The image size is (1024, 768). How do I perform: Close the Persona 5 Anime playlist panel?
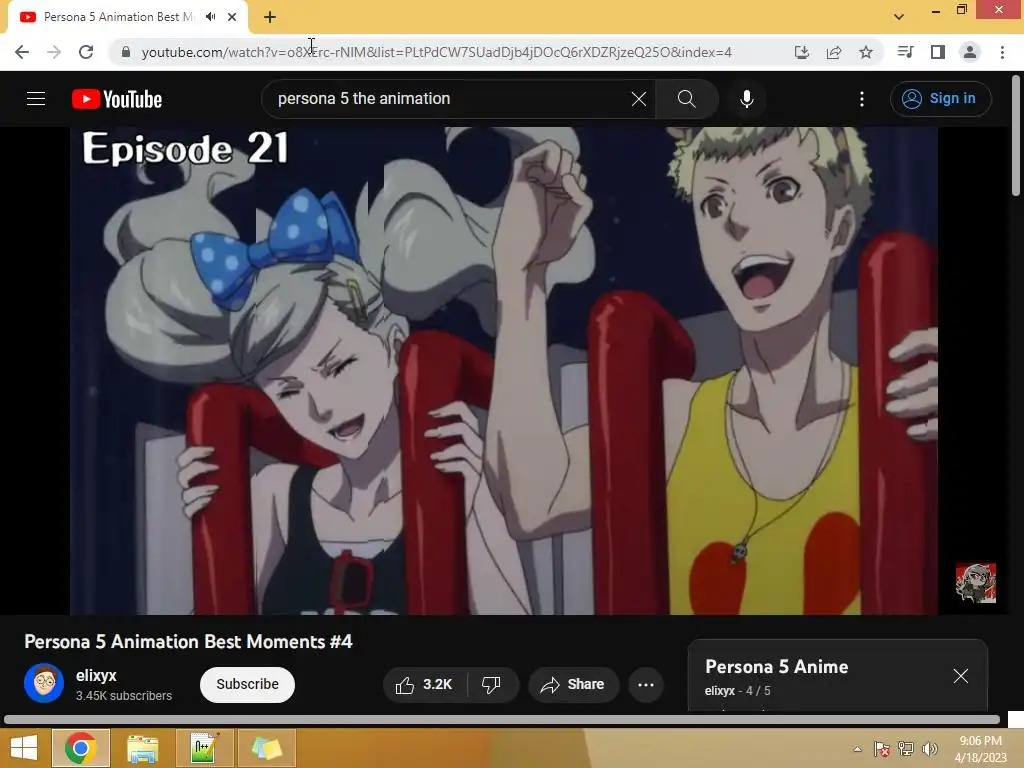(x=961, y=676)
